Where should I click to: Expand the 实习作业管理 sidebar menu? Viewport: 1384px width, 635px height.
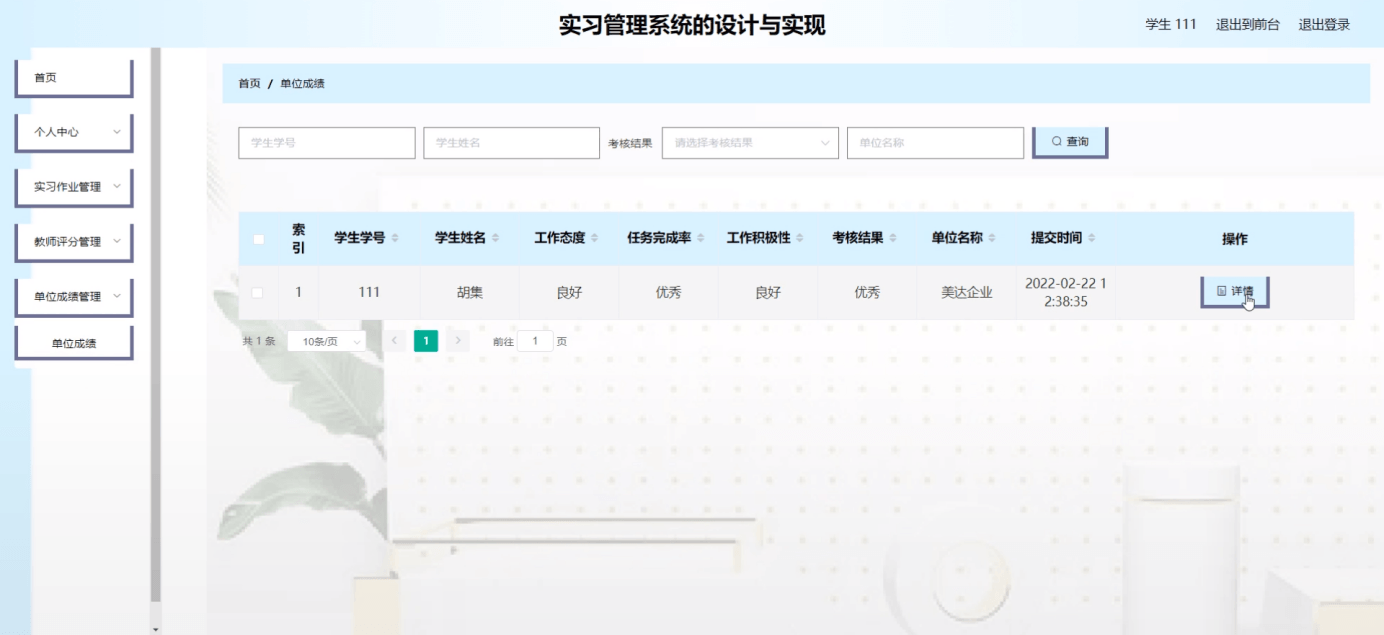point(74,187)
